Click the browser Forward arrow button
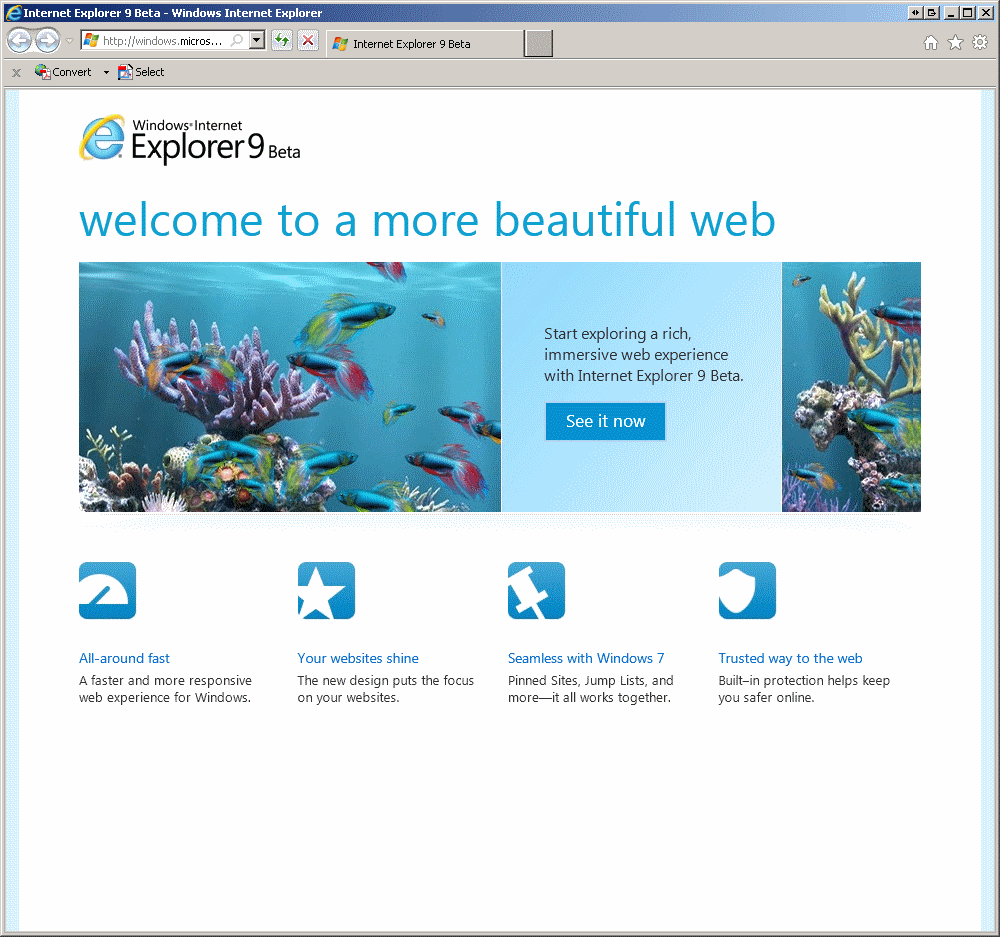 point(47,41)
